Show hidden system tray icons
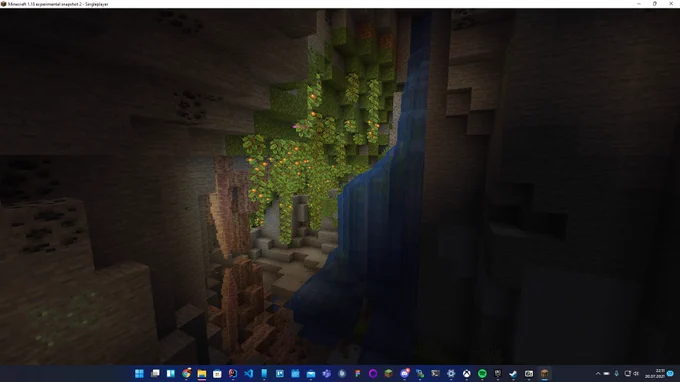Viewport: 680px width, 382px height. [x=598, y=373]
